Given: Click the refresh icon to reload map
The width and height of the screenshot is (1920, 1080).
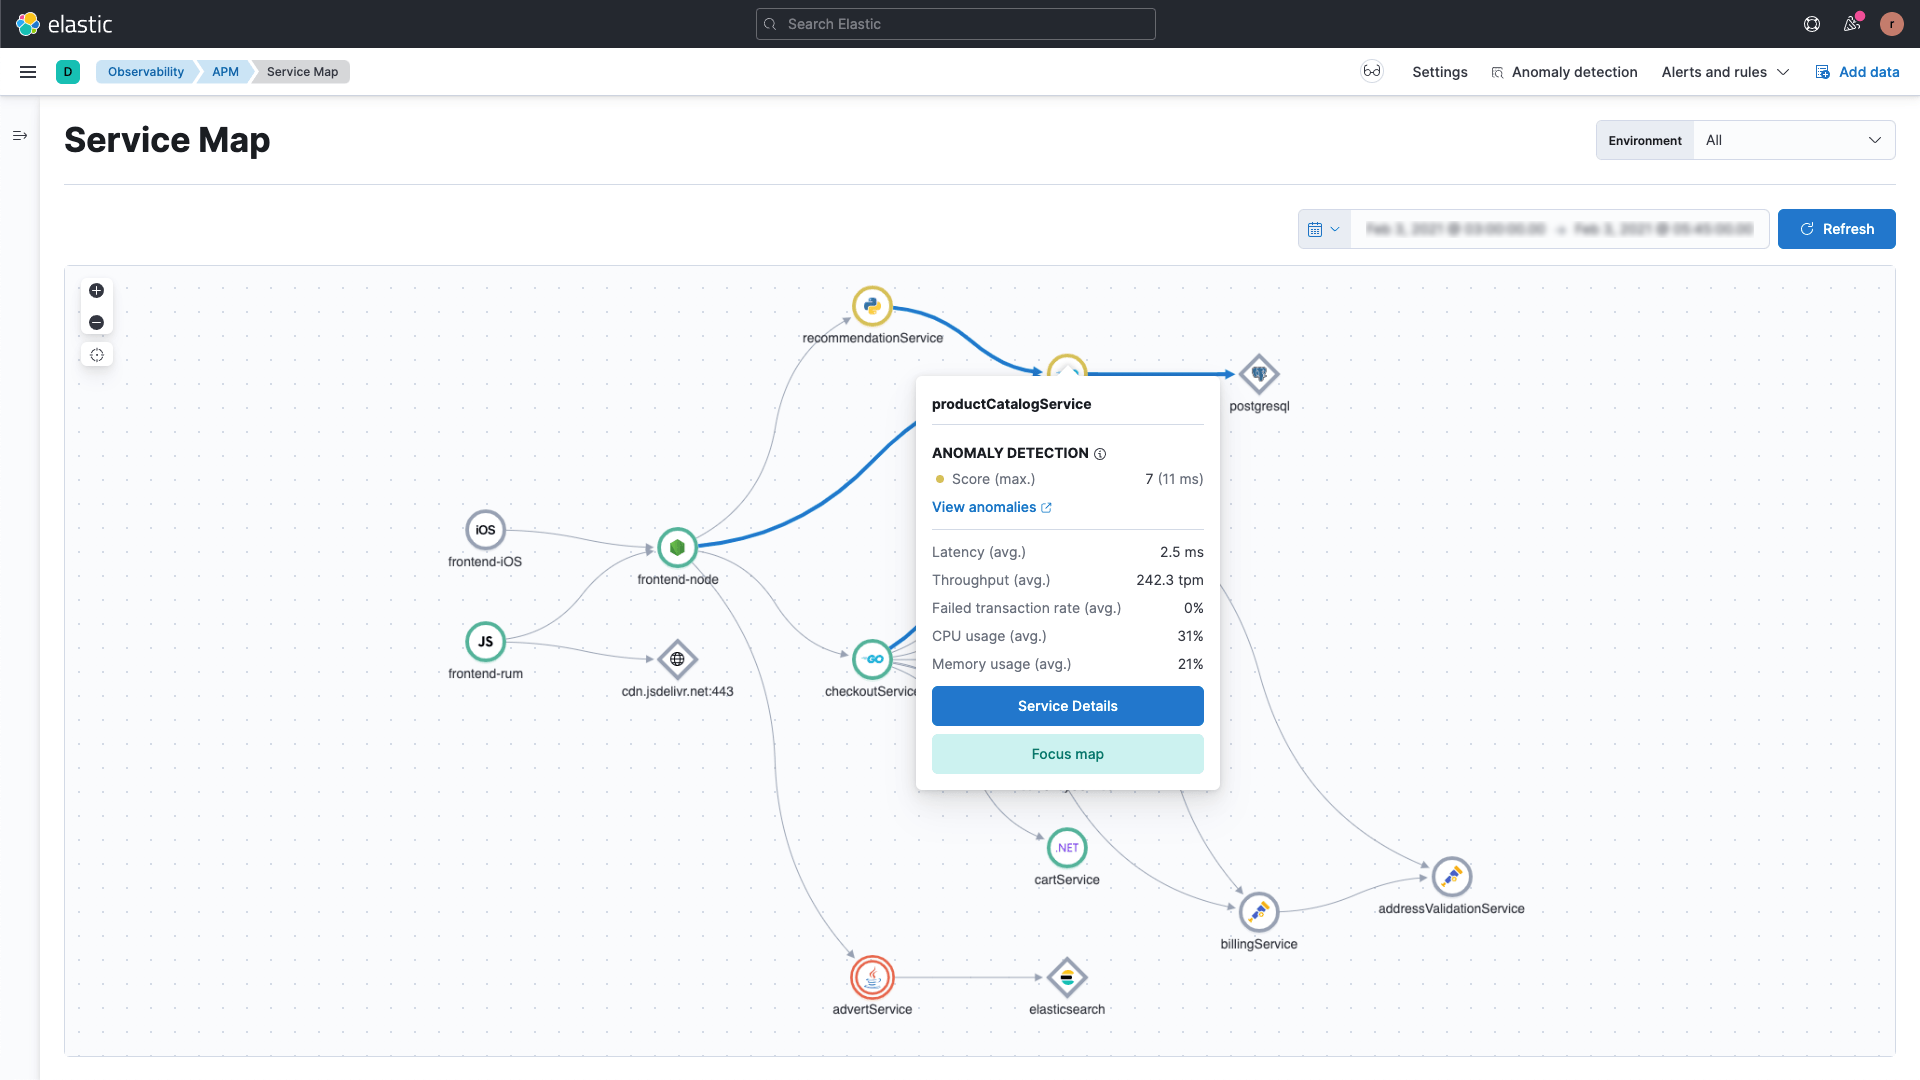Looking at the screenshot, I should pyautogui.click(x=1807, y=228).
